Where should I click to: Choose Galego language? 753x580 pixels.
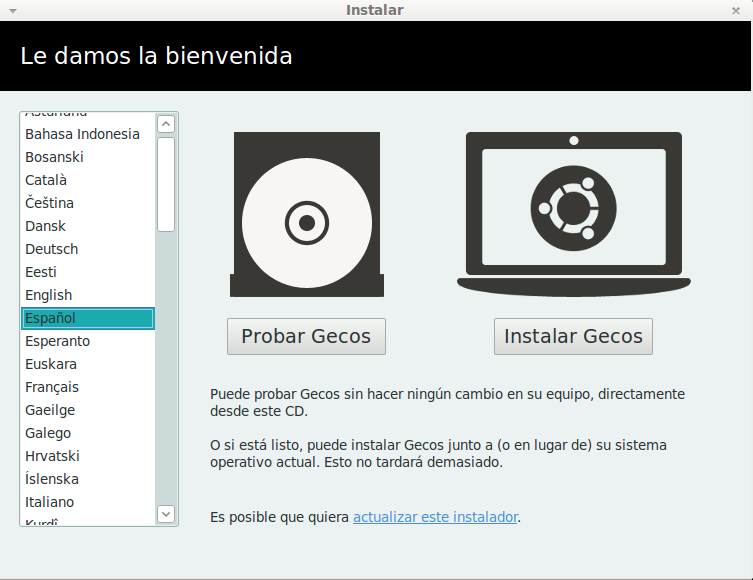(88, 433)
